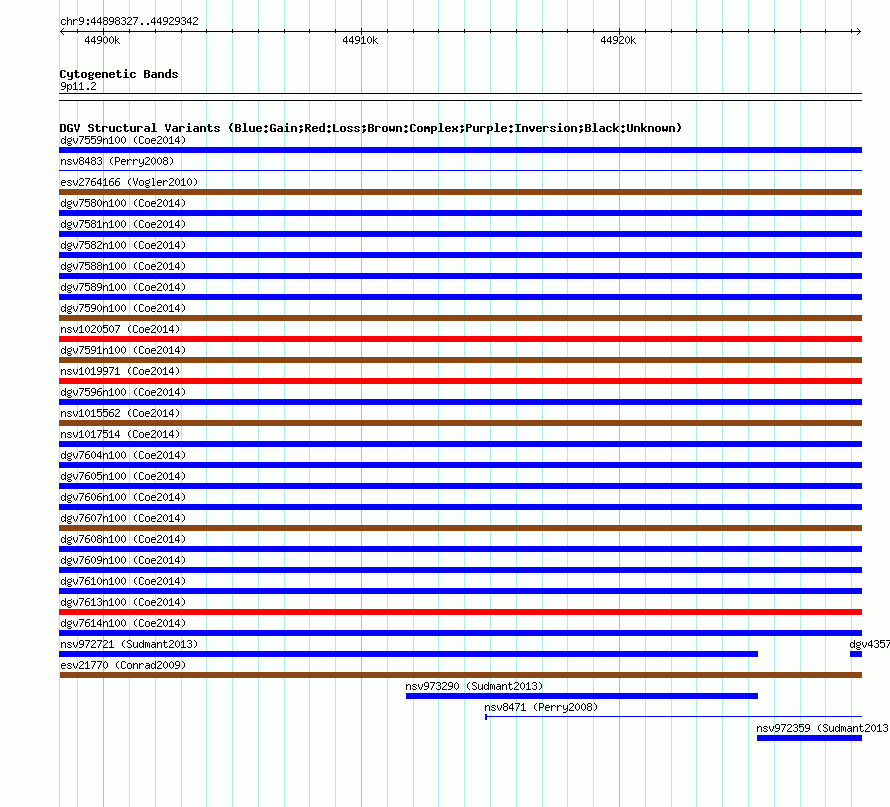Click the brown bar under esv2764166
The height and width of the screenshot is (807, 890).
[x=460, y=192]
